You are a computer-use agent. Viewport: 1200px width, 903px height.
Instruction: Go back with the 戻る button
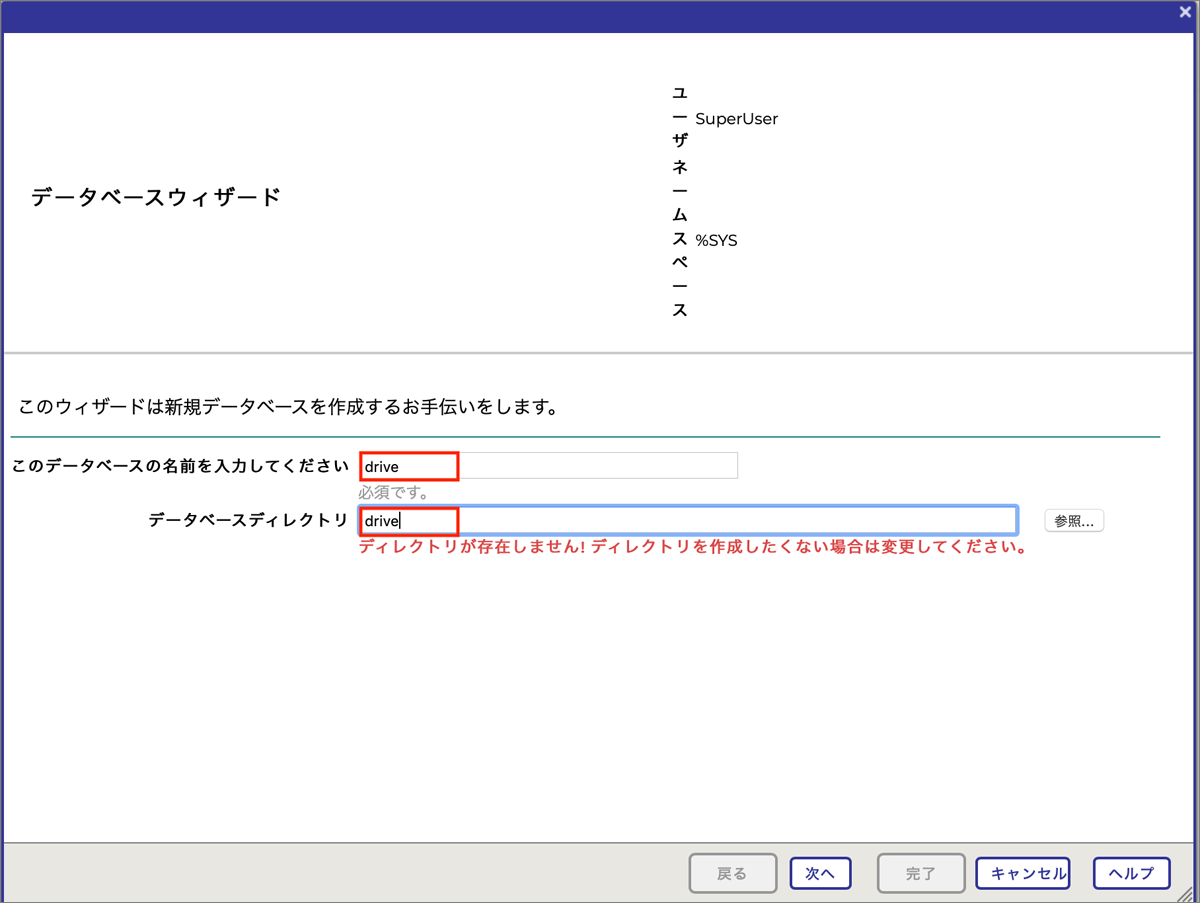click(x=733, y=873)
